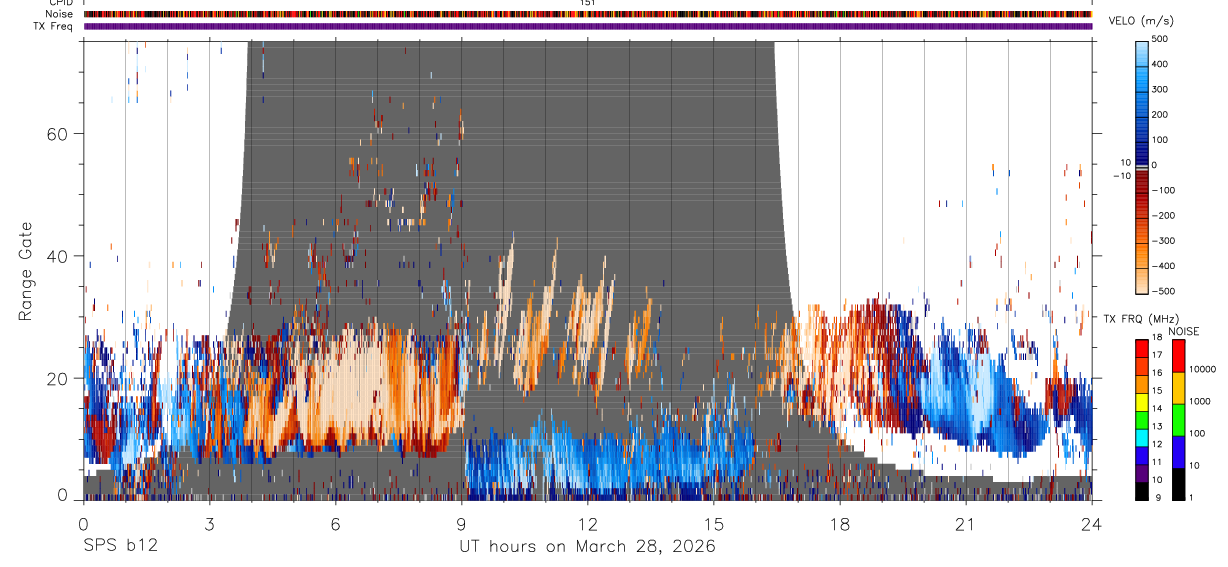The width and height of the screenshot is (1228, 567).
Task: Click the 20 tick on the Range Gate axis
Action: [x=56, y=378]
